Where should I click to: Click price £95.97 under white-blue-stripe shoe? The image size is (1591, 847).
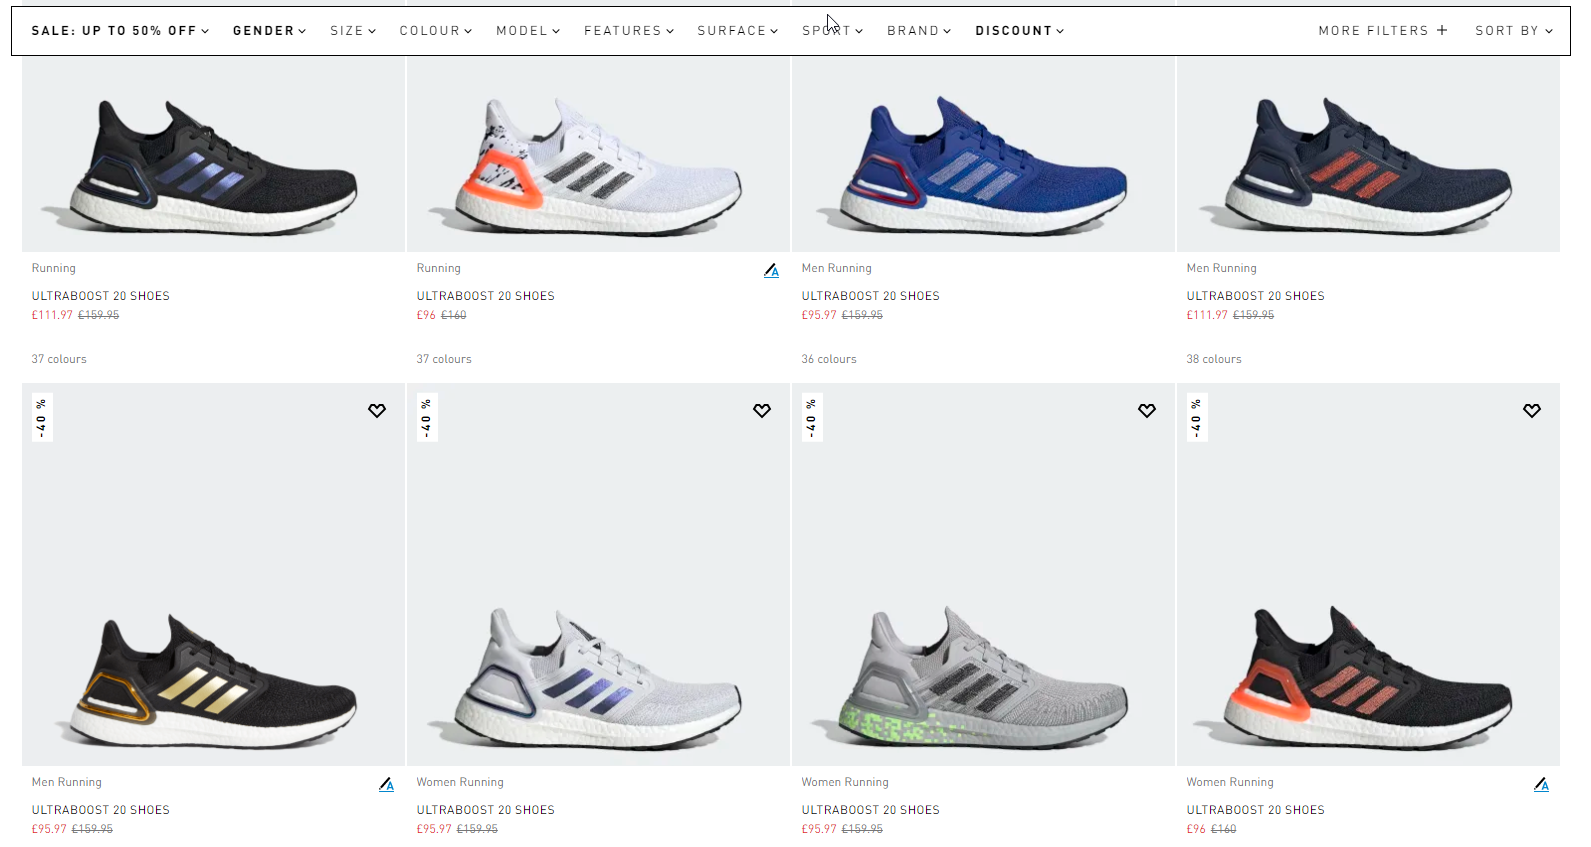434,829
